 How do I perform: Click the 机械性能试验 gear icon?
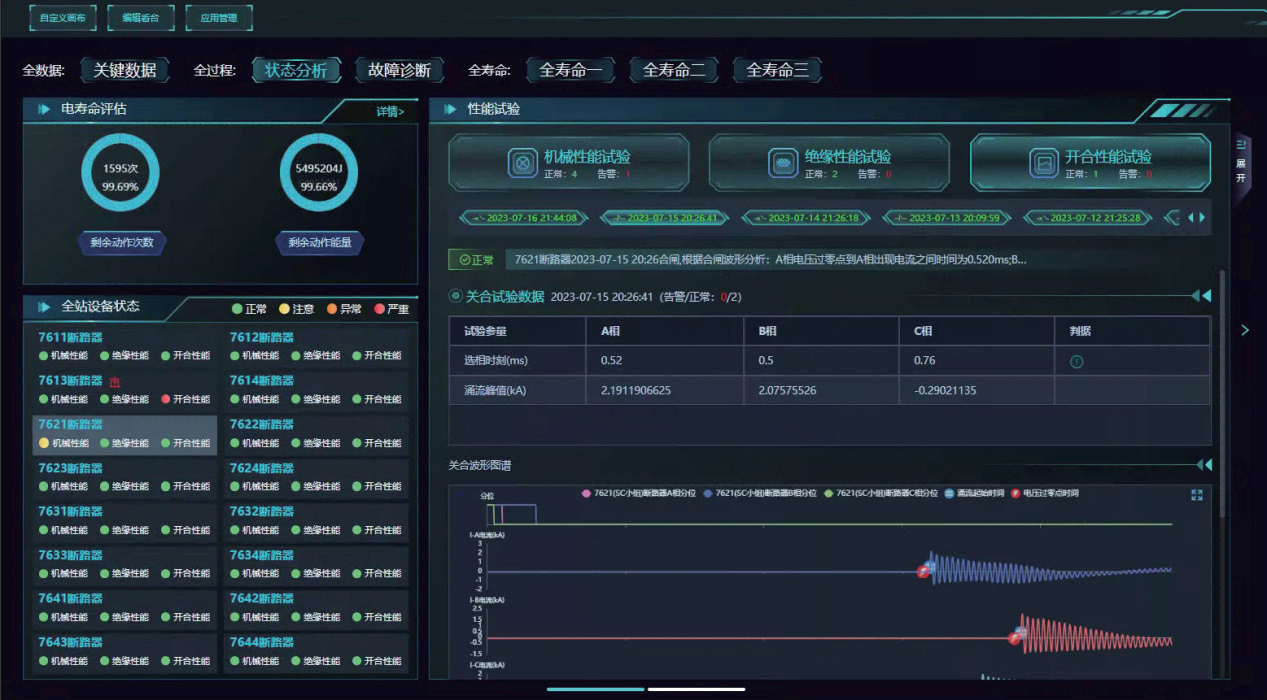point(520,163)
